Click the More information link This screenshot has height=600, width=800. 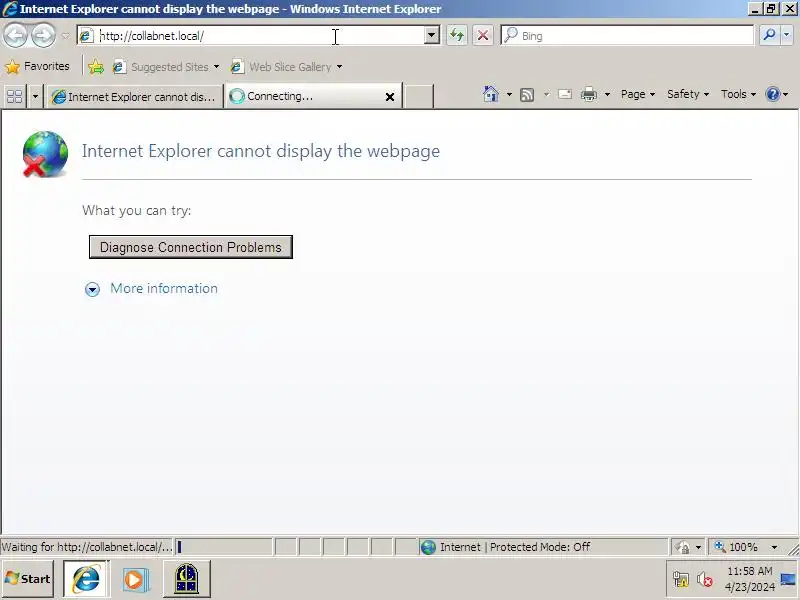(164, 288)
